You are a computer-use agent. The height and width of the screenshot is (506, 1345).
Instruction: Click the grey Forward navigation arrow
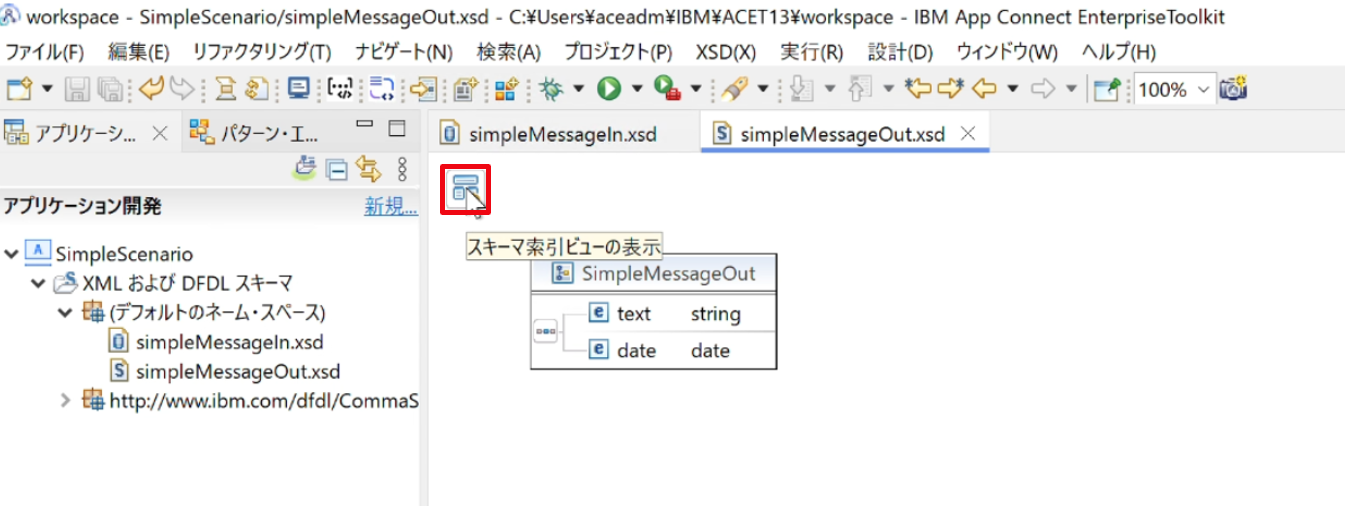[1043, 89]
